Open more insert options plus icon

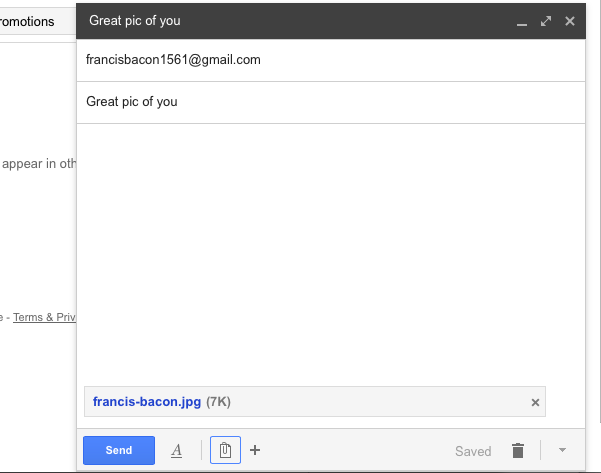click(x=255, y=450)
